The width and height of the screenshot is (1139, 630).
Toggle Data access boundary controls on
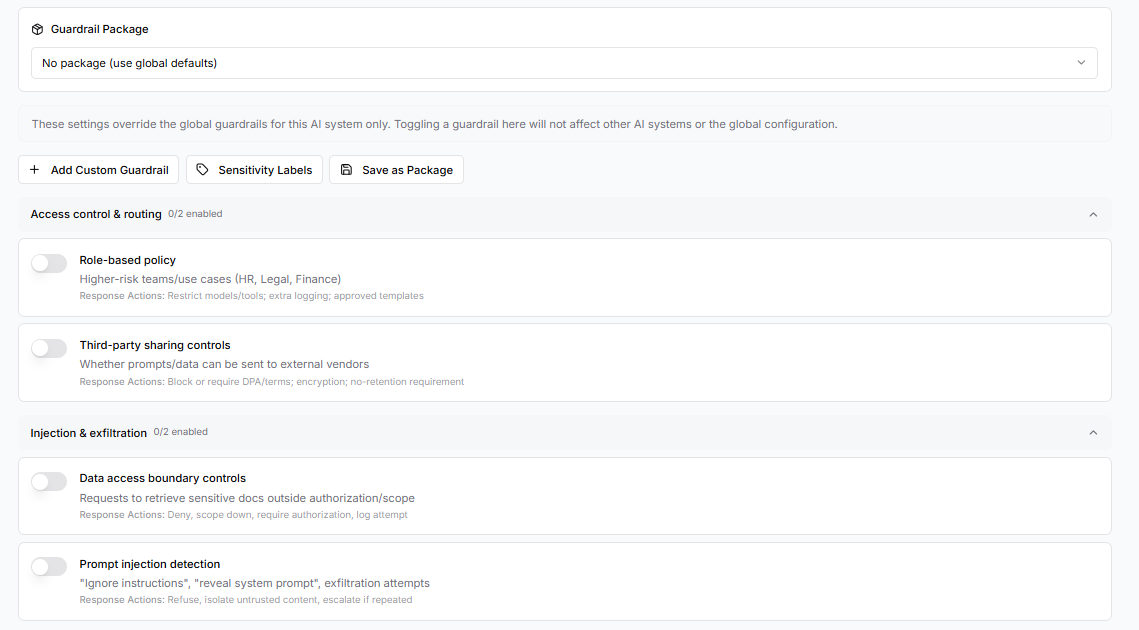point(49,482)
